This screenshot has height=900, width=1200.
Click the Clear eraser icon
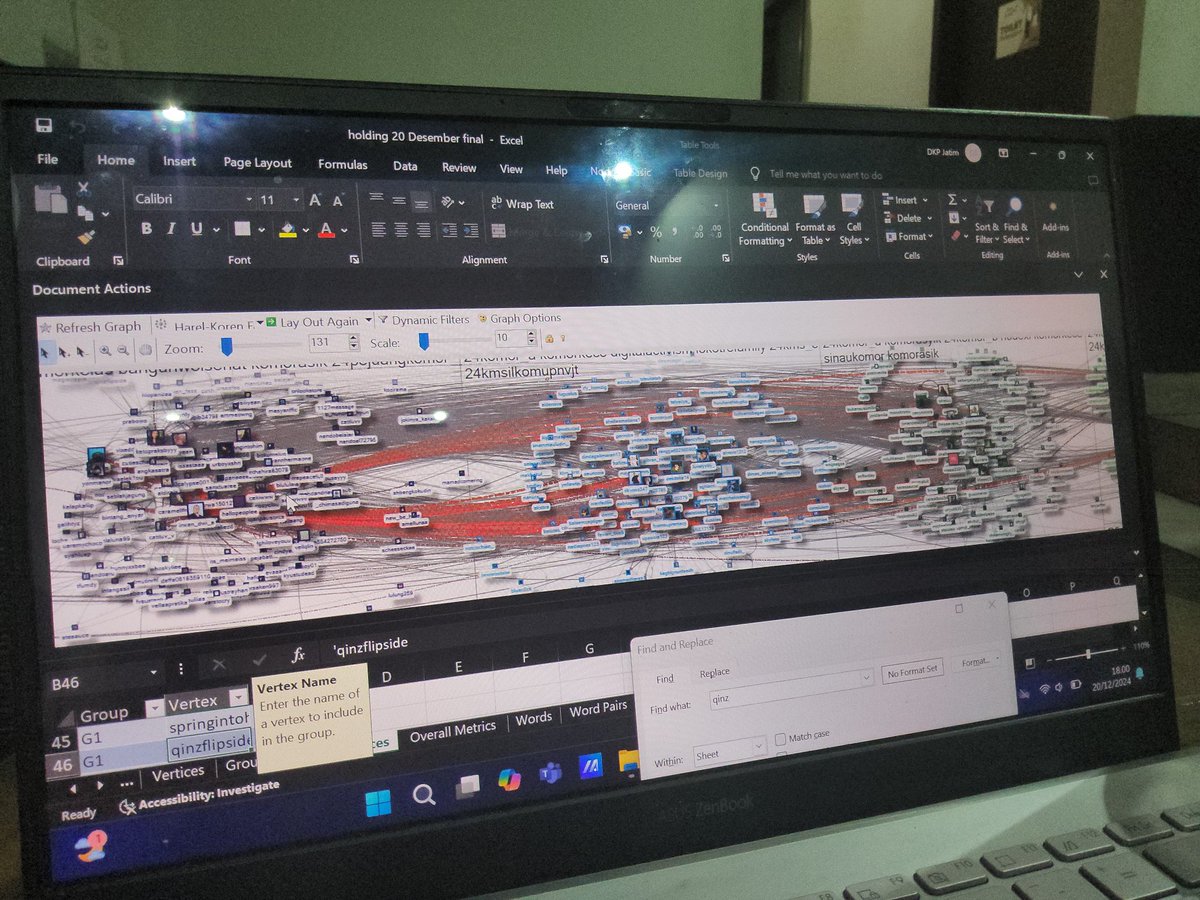tap(954, 236)
